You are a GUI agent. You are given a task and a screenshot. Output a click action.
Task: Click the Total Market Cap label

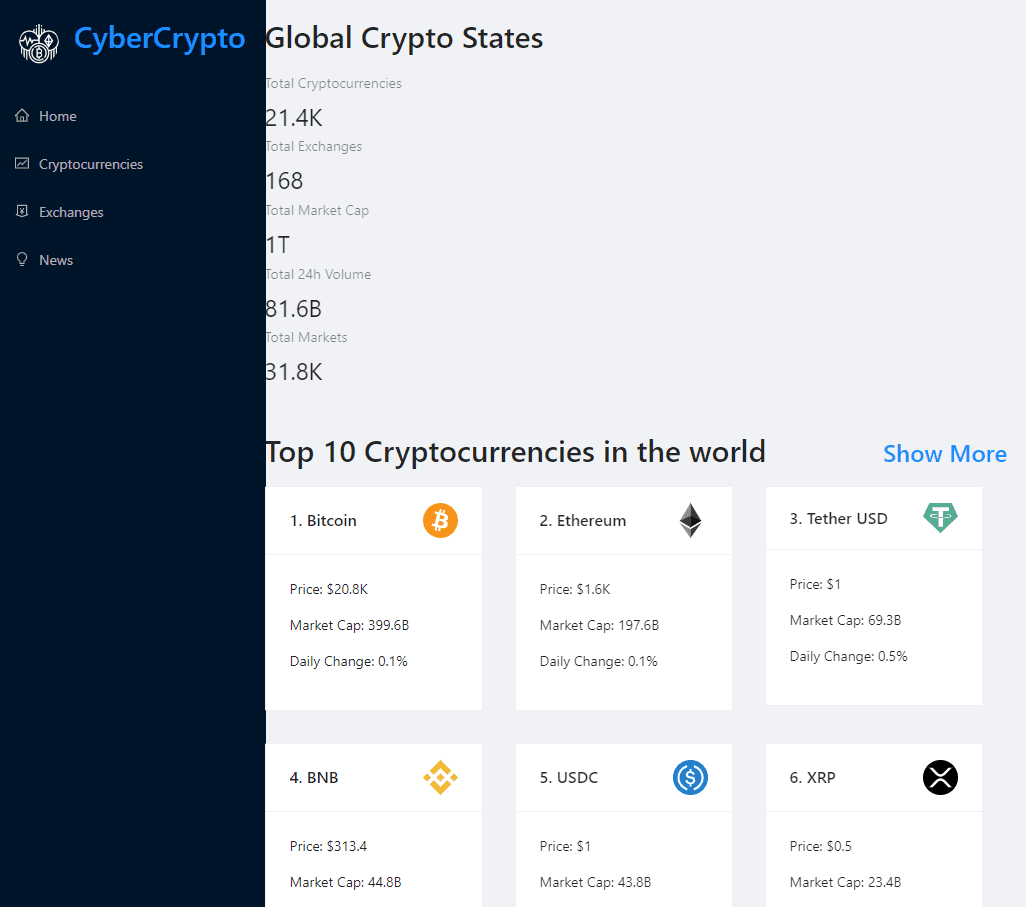[x=317, y=210]
